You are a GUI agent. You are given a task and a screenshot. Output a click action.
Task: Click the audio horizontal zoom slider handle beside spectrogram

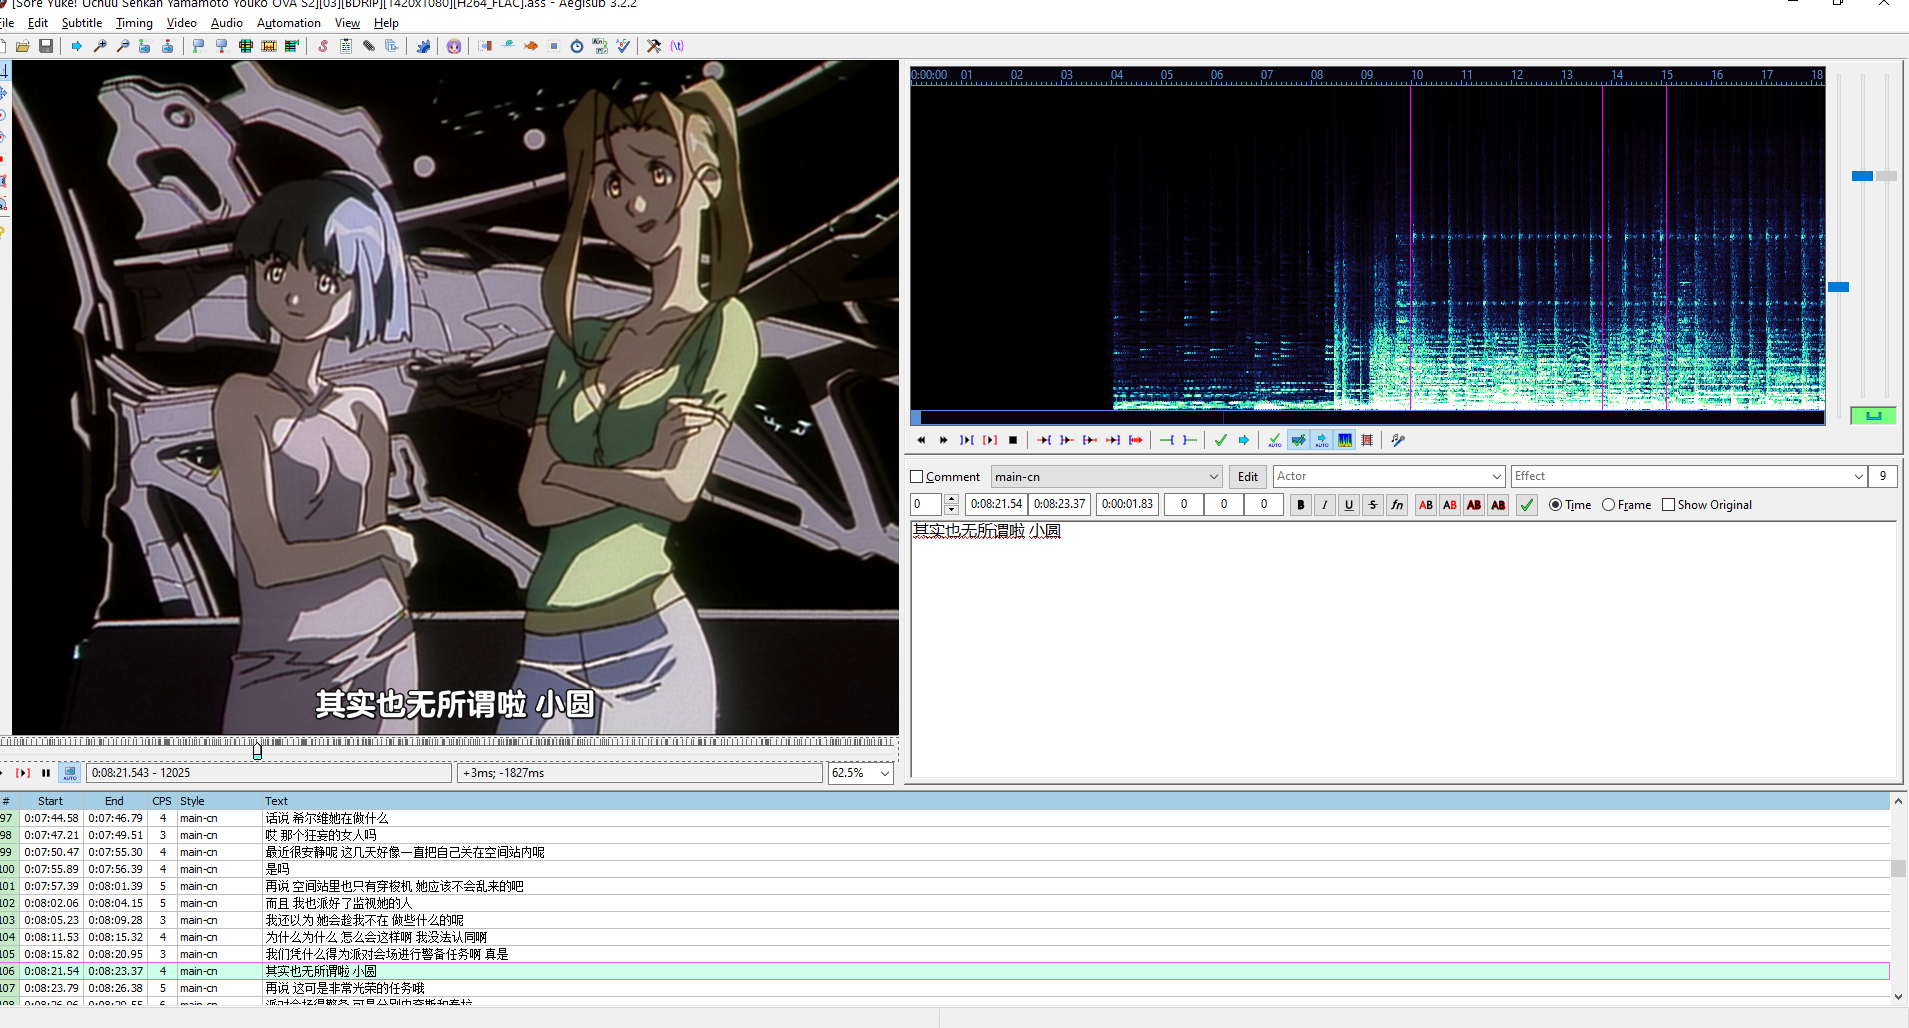point(1838,287)
